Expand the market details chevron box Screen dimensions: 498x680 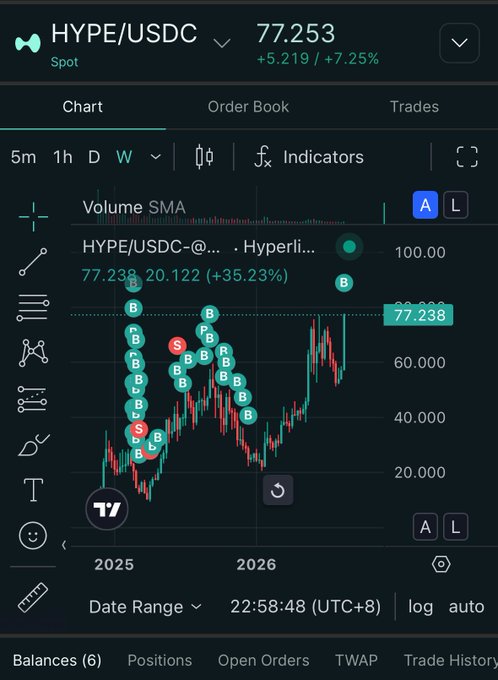(459, 42)
